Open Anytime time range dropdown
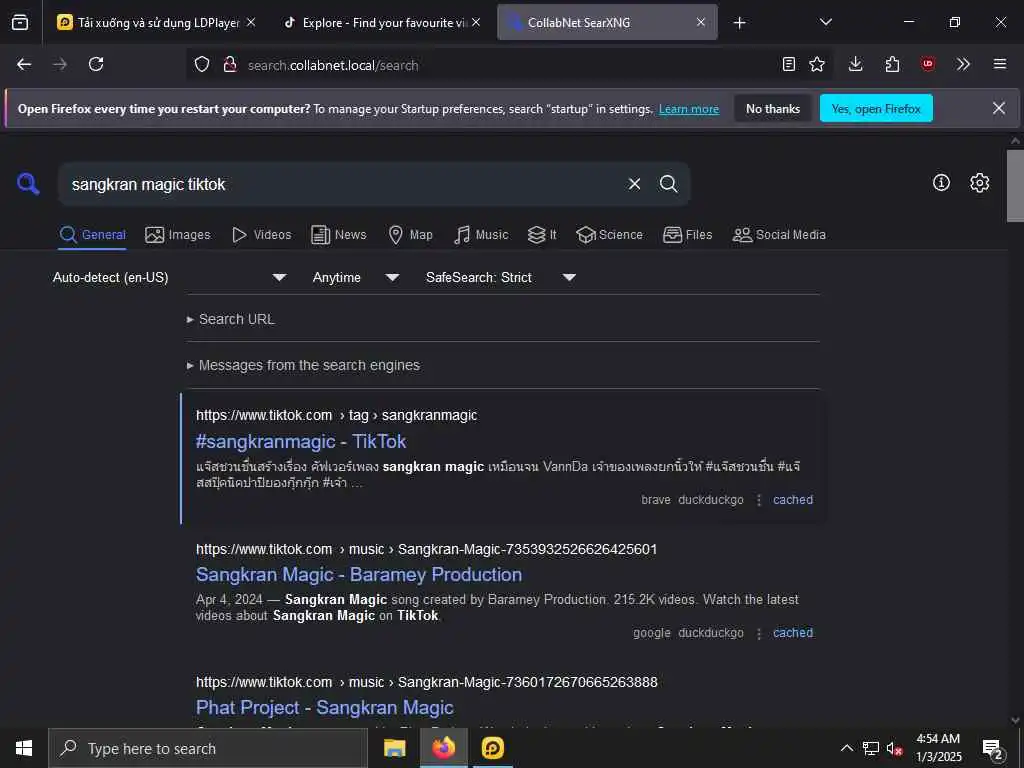Screen dimensions: 1024x768 356,278
